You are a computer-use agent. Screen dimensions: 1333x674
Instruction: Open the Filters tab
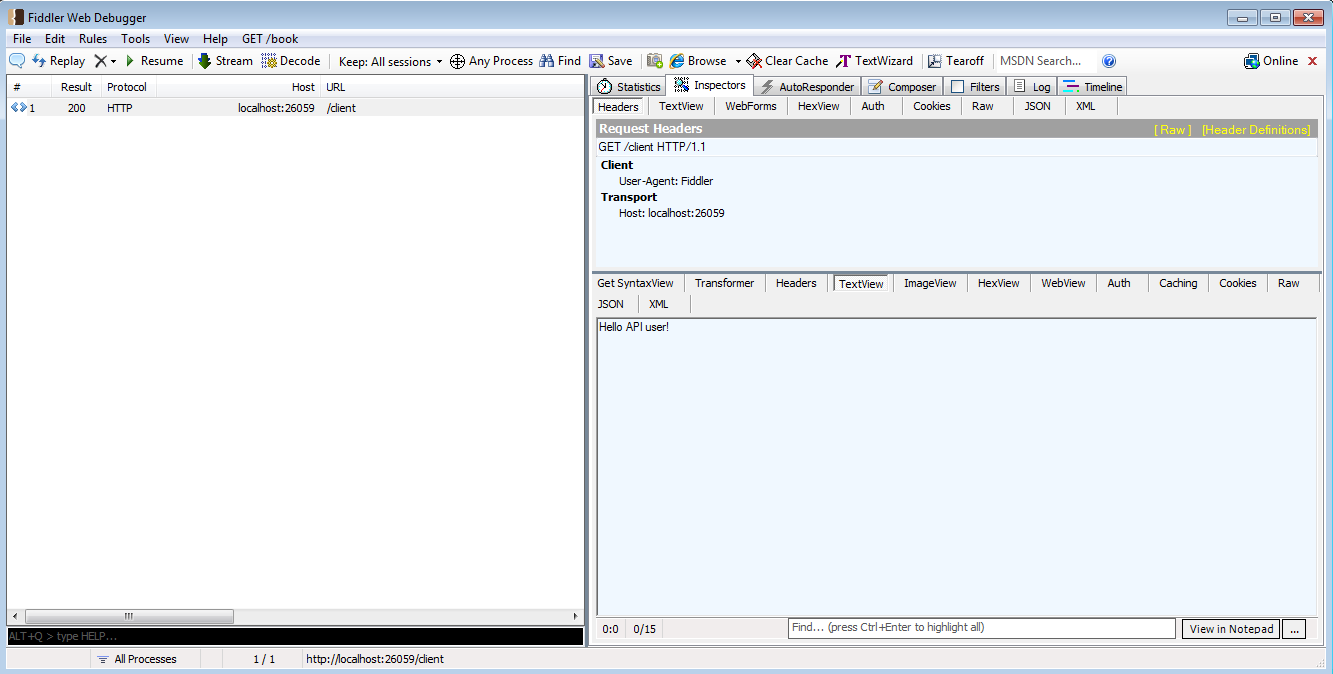[x=975, y=86]
